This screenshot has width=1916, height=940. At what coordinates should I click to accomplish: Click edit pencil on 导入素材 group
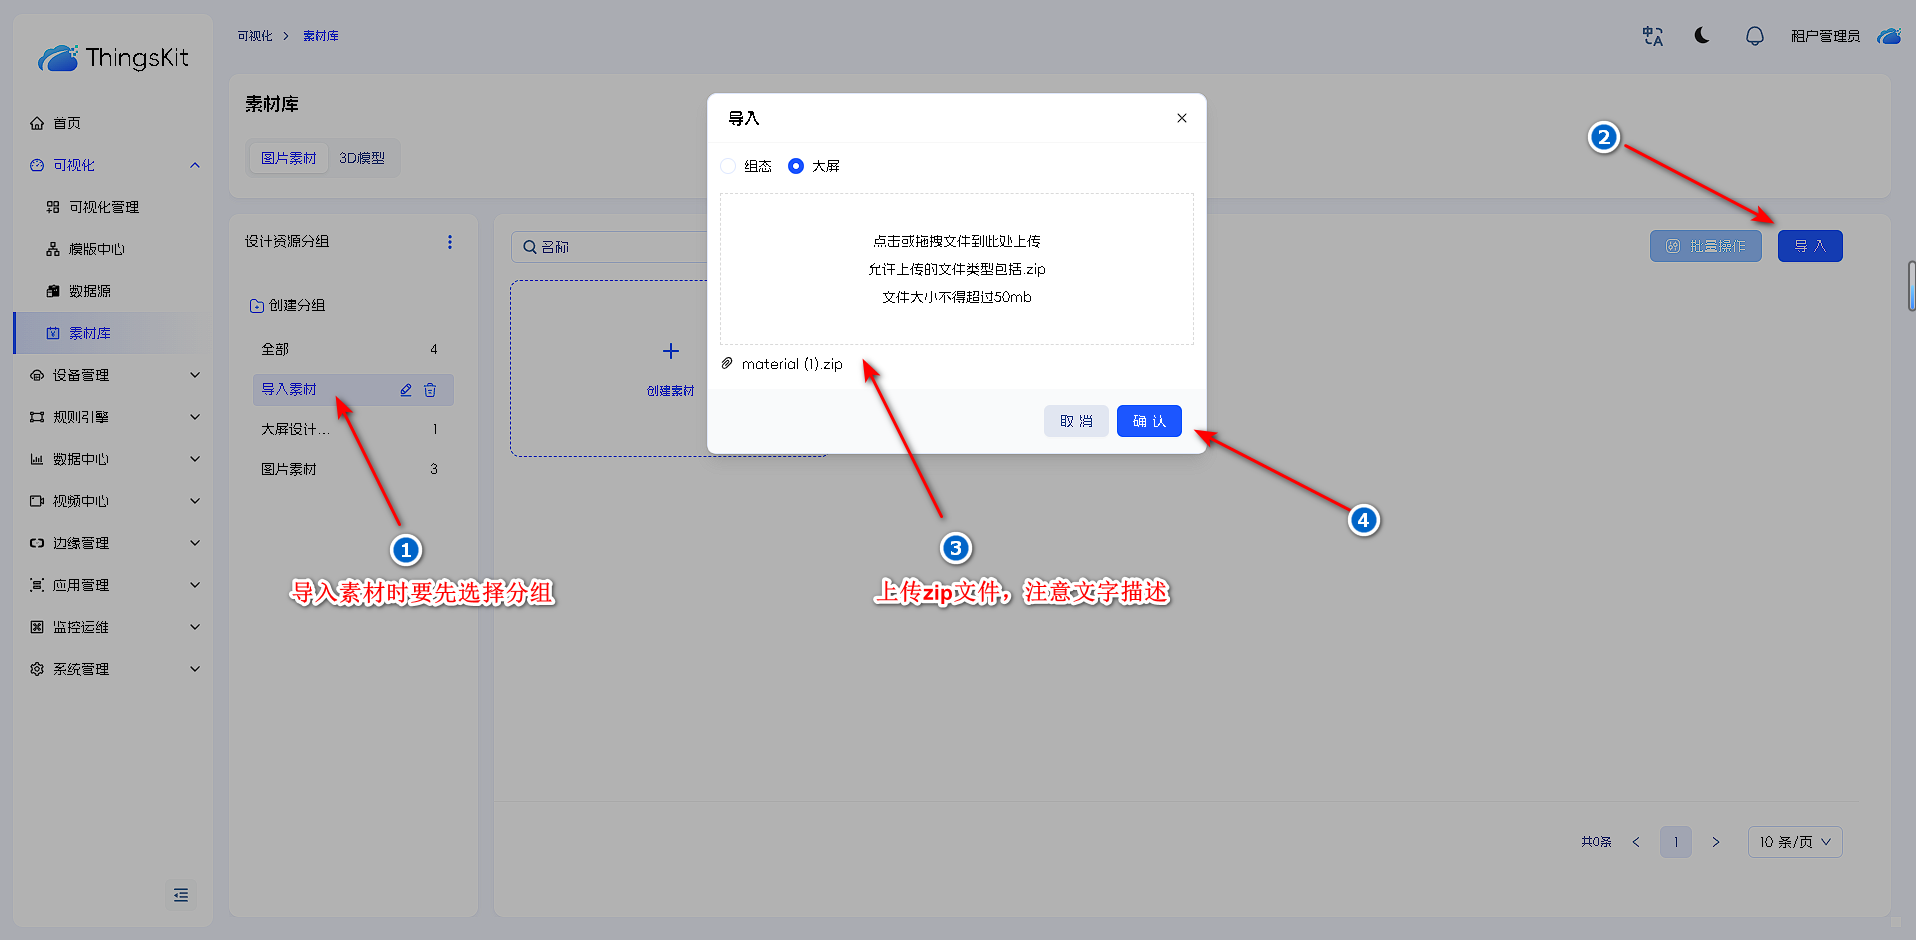(x=406, y=390)
